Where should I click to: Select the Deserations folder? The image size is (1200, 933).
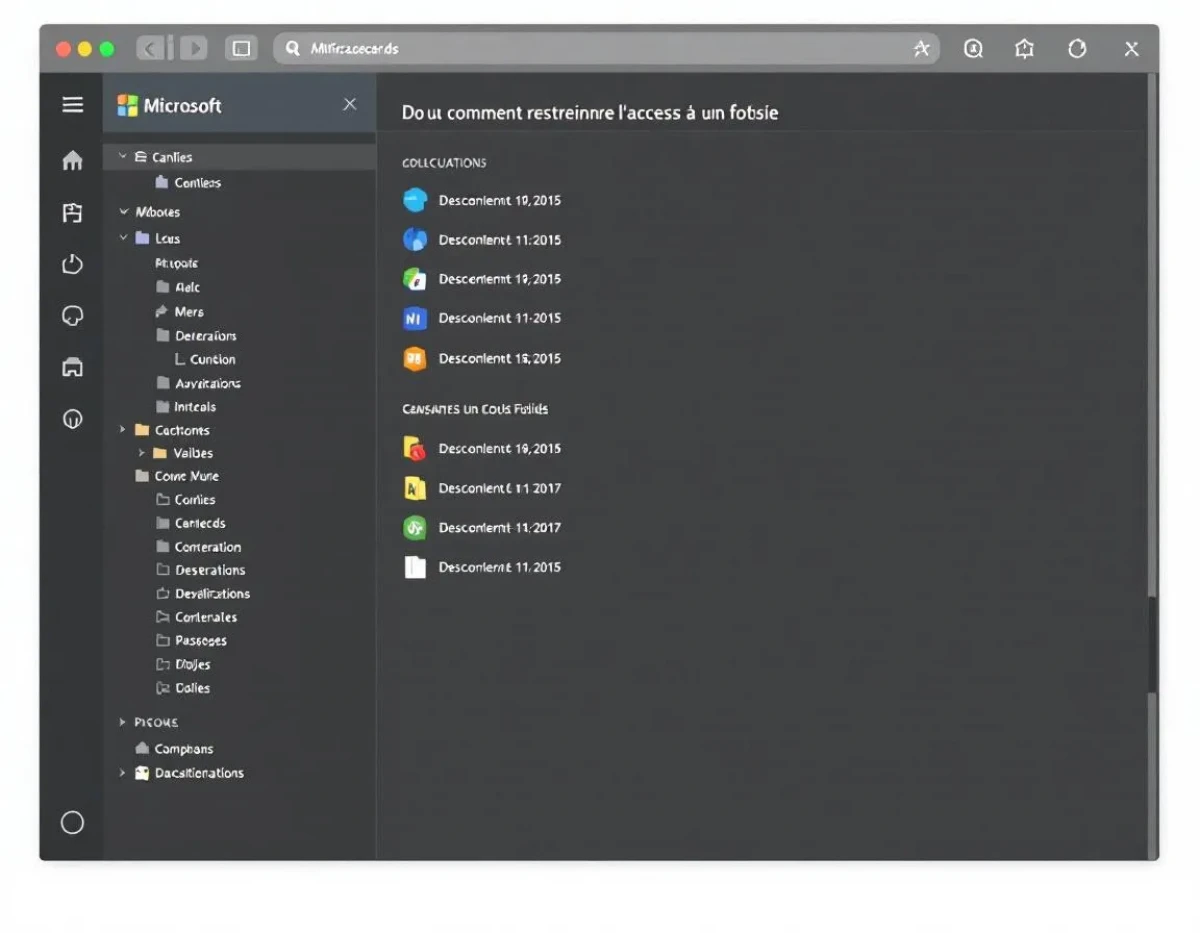tap(200, 570)
